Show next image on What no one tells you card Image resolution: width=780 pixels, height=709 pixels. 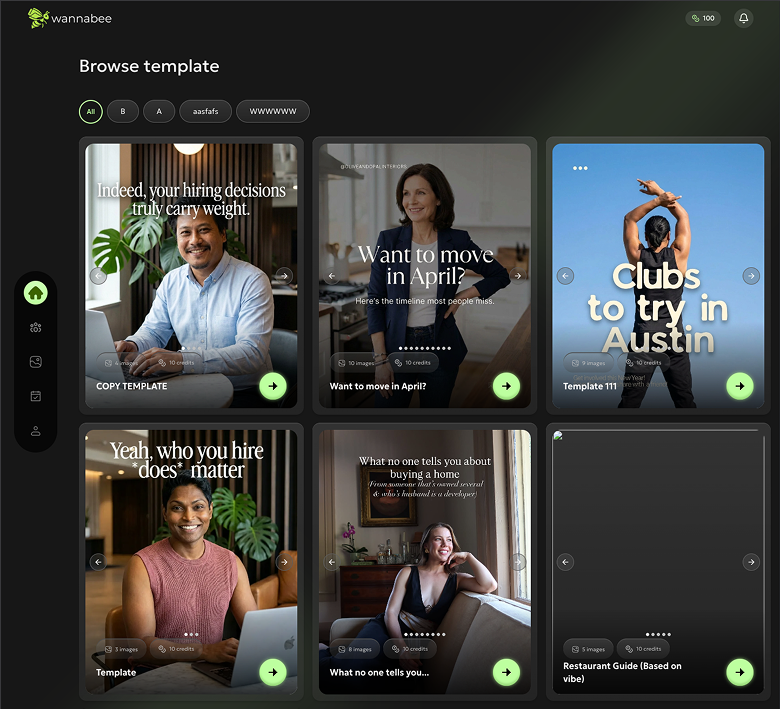[518, 562]
